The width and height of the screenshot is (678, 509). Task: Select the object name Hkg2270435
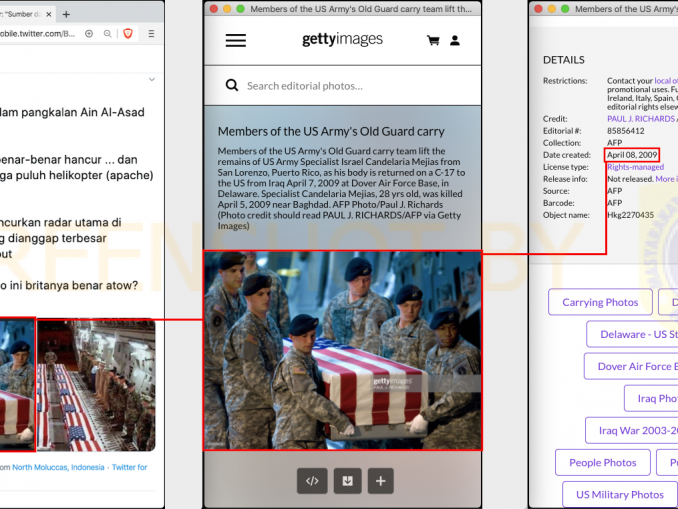point(630,215)
